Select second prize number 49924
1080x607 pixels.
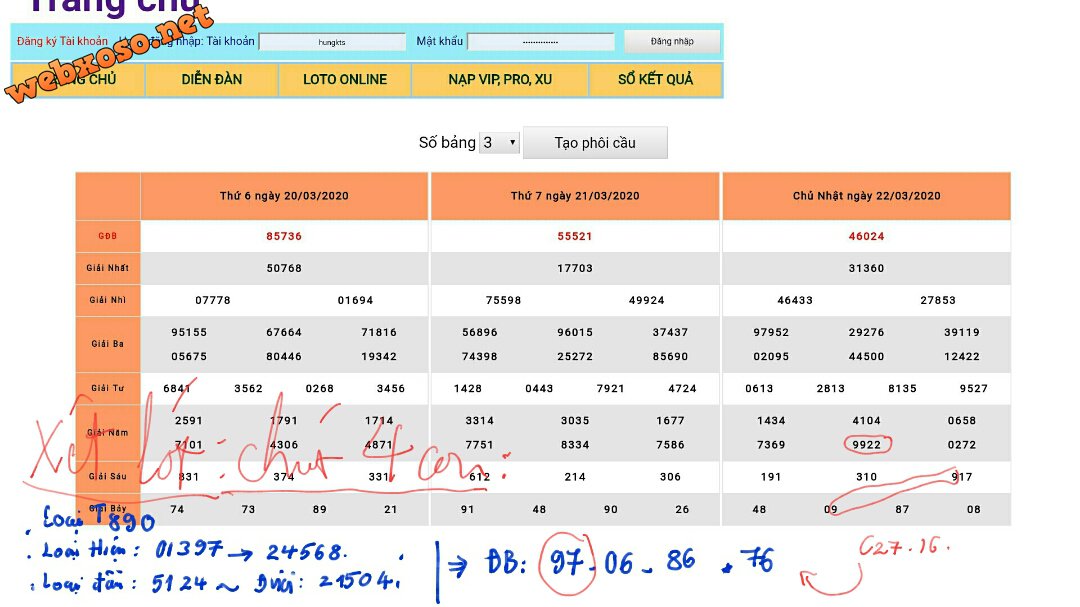click(x=647, y=300)
